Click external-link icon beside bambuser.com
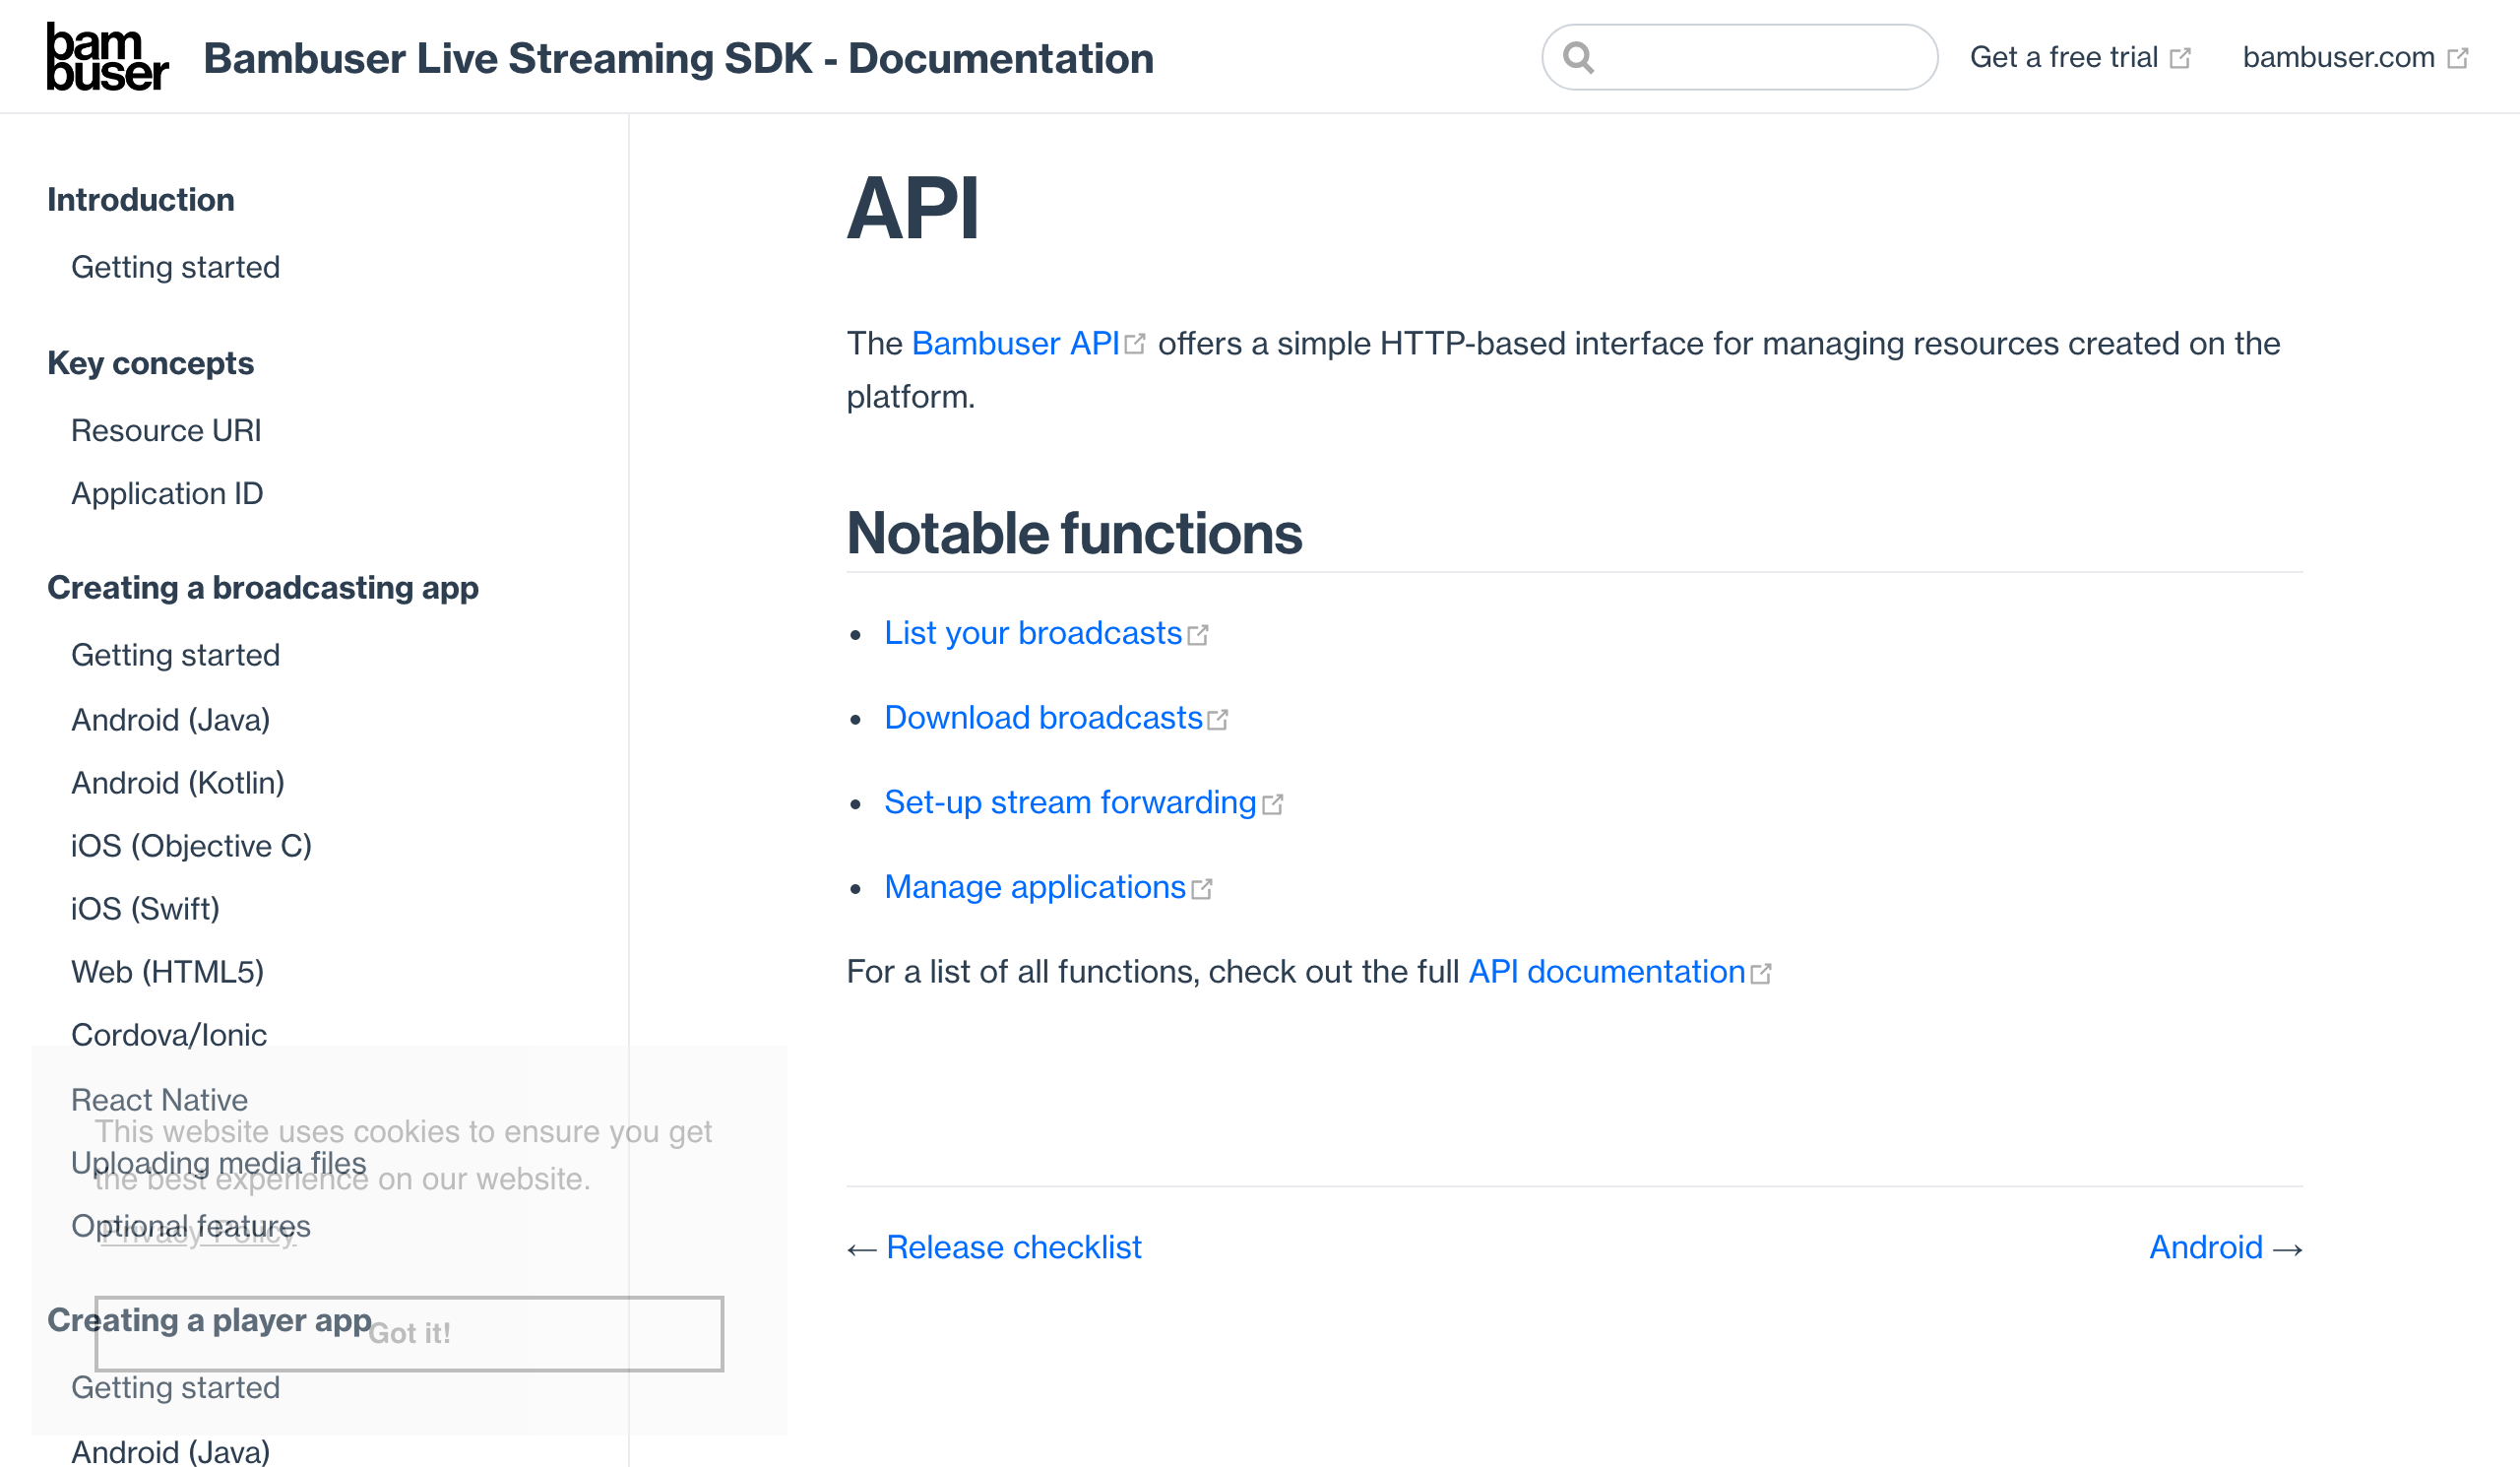This screenshot has width=2520, height=1467. (x=2457, y=58)
